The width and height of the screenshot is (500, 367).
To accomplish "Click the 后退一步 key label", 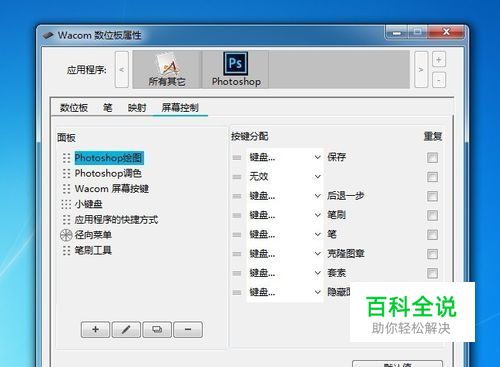I will click(x=345, y=196).
